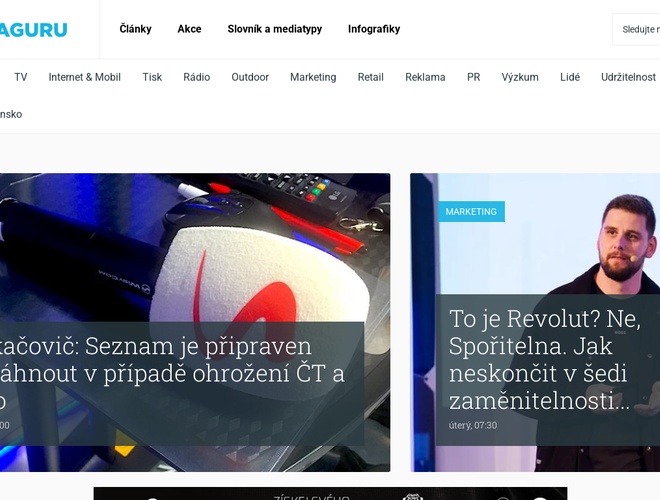Click the MediaGuru logo

(x=33, y=29)
